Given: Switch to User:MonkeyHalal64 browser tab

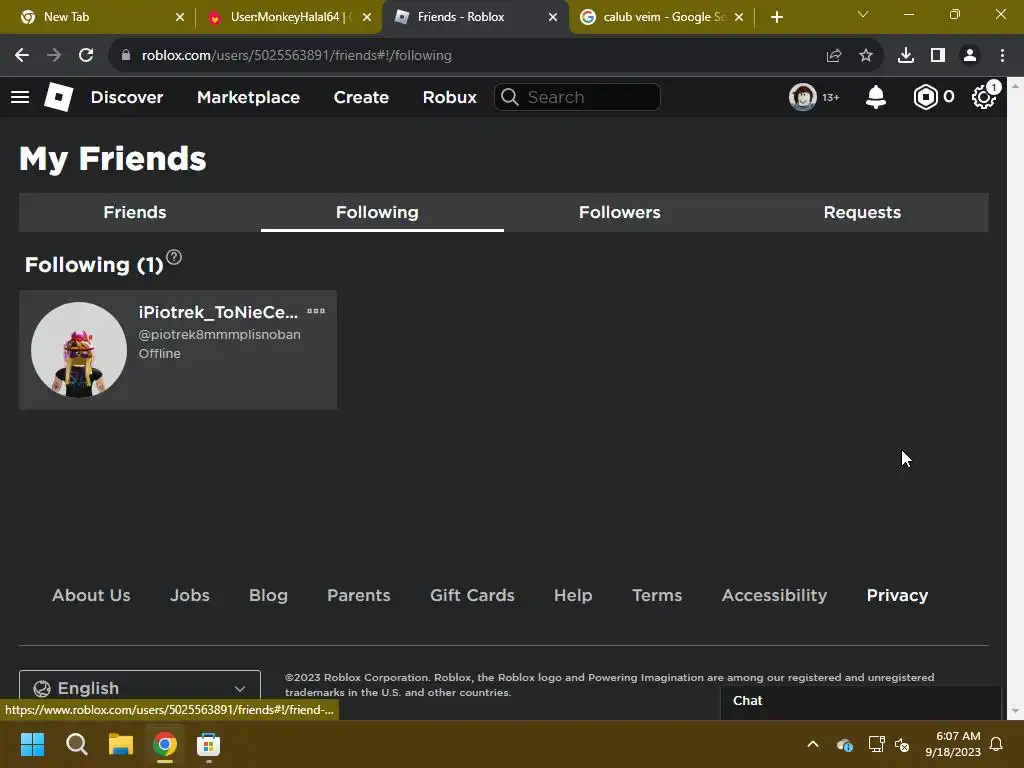Looking at the screenshot, I should click(285, 17).
